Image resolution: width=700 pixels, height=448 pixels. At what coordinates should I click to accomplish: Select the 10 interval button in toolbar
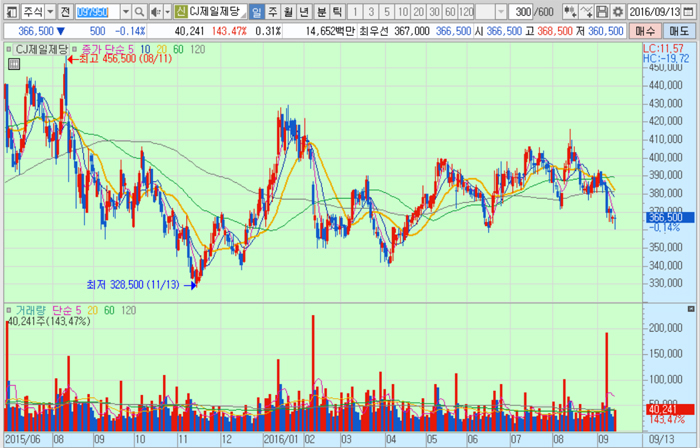pyautogui.click(x=403, y=12)
